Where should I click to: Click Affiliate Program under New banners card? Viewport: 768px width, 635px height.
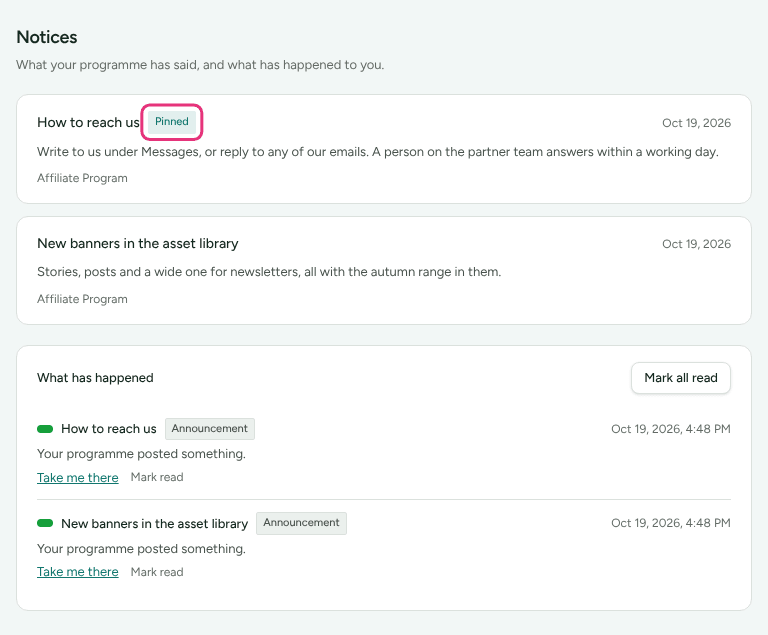point(82,299)
